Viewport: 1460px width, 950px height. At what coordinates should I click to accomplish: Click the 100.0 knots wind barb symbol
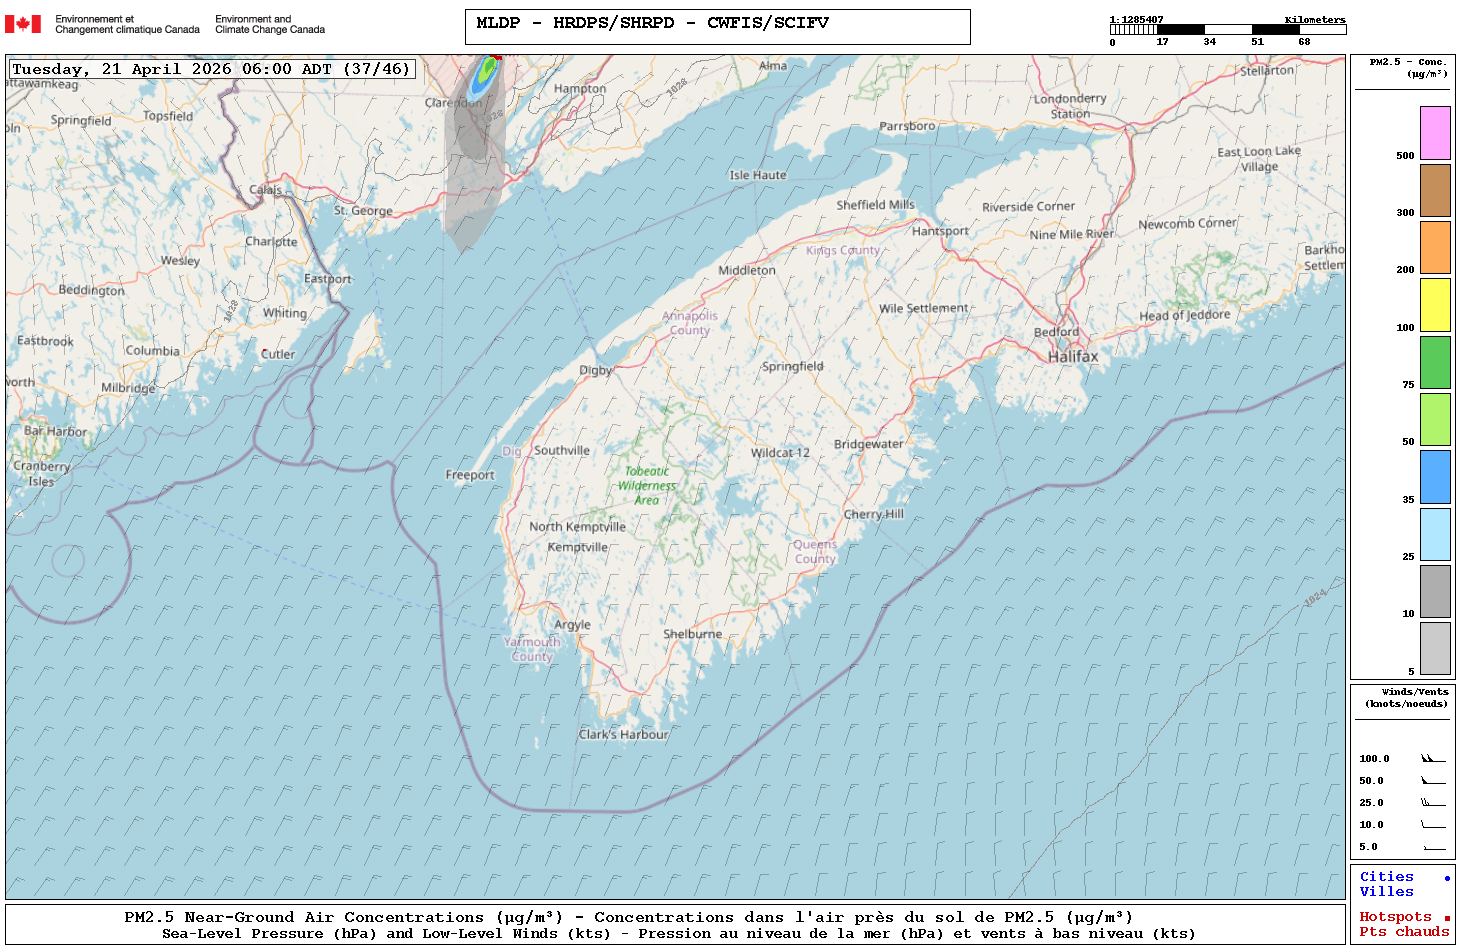(1433, 759)
